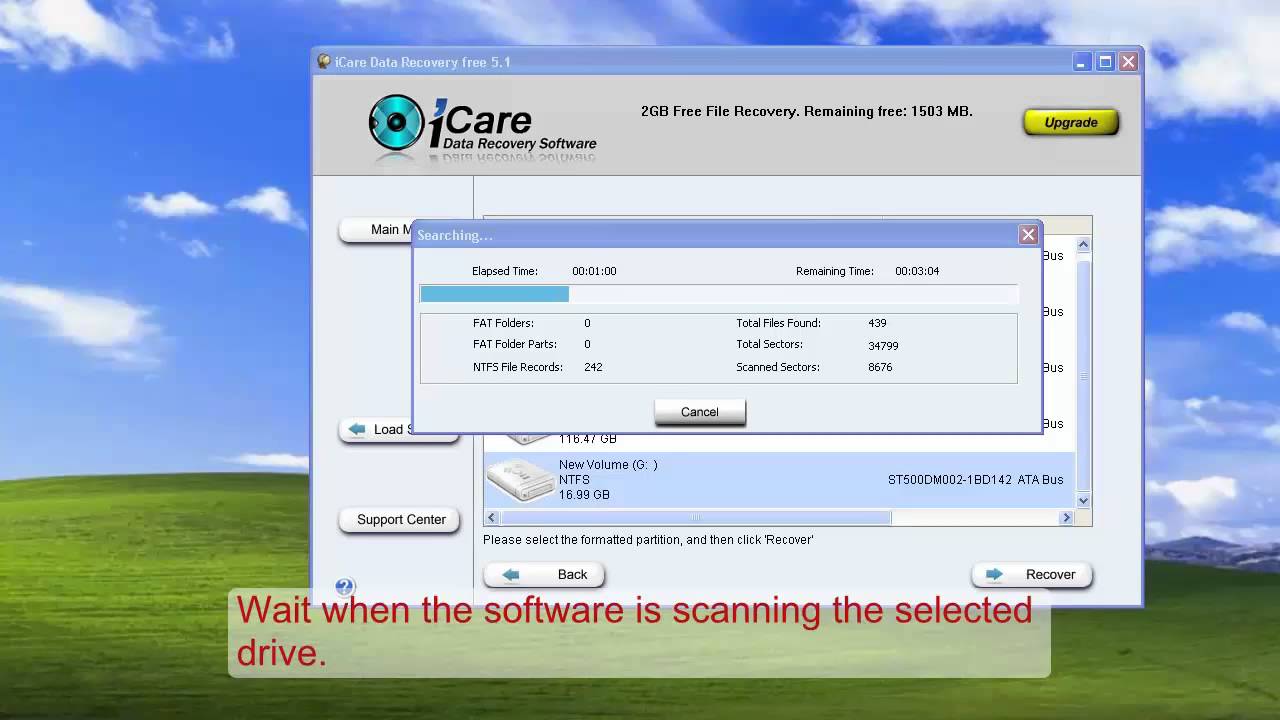The image size is (1280, 720).
Task: Click the yellow Upgrade button
Action: 1070,122
